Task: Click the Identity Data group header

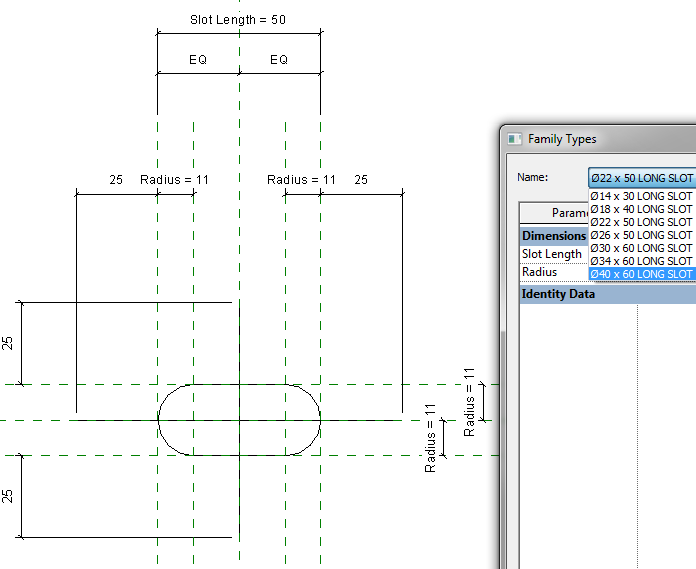Action: (x=608, y=294)
